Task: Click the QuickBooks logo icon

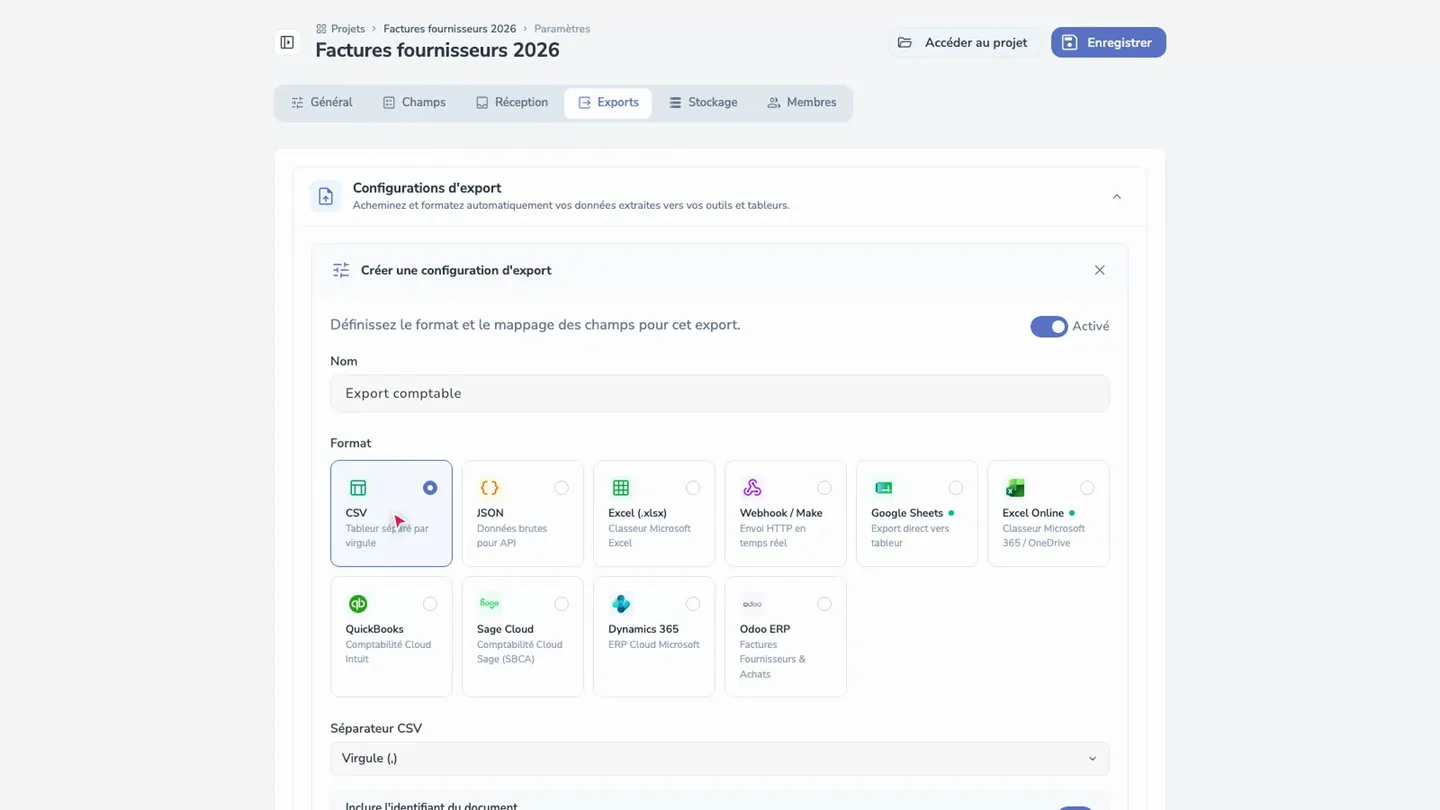Action: pyautogui.click(x=358, y=604)
